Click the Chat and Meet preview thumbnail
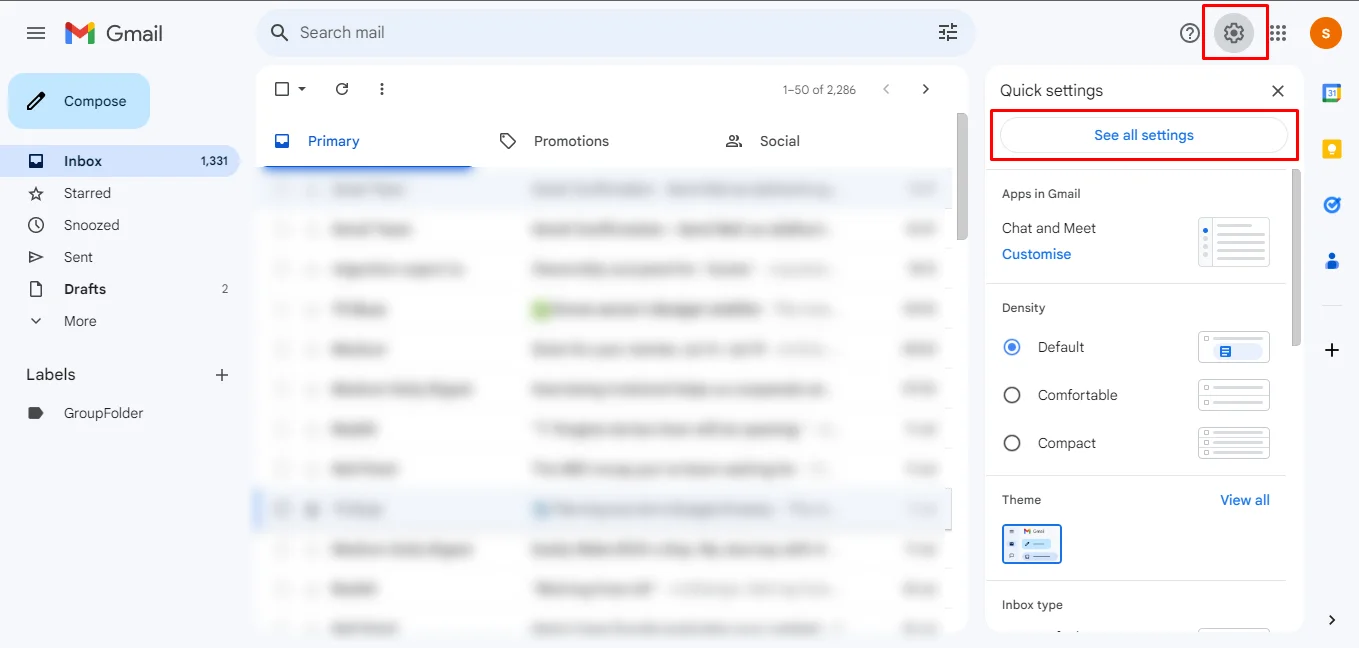Image resolution: width=1359 pixels, height=648 pixels. [x=1234, y=242]
